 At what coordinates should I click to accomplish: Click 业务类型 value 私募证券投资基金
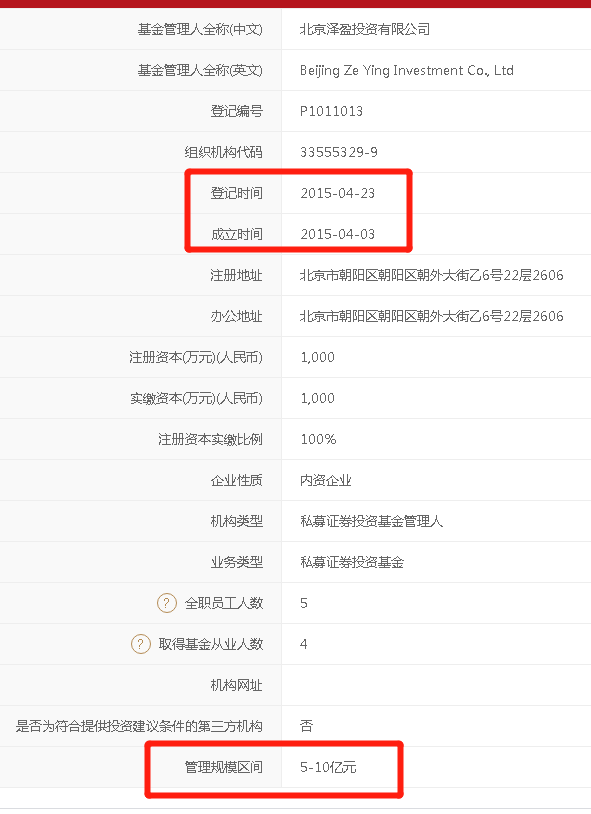pyautogui.click(x=352, y=562)
